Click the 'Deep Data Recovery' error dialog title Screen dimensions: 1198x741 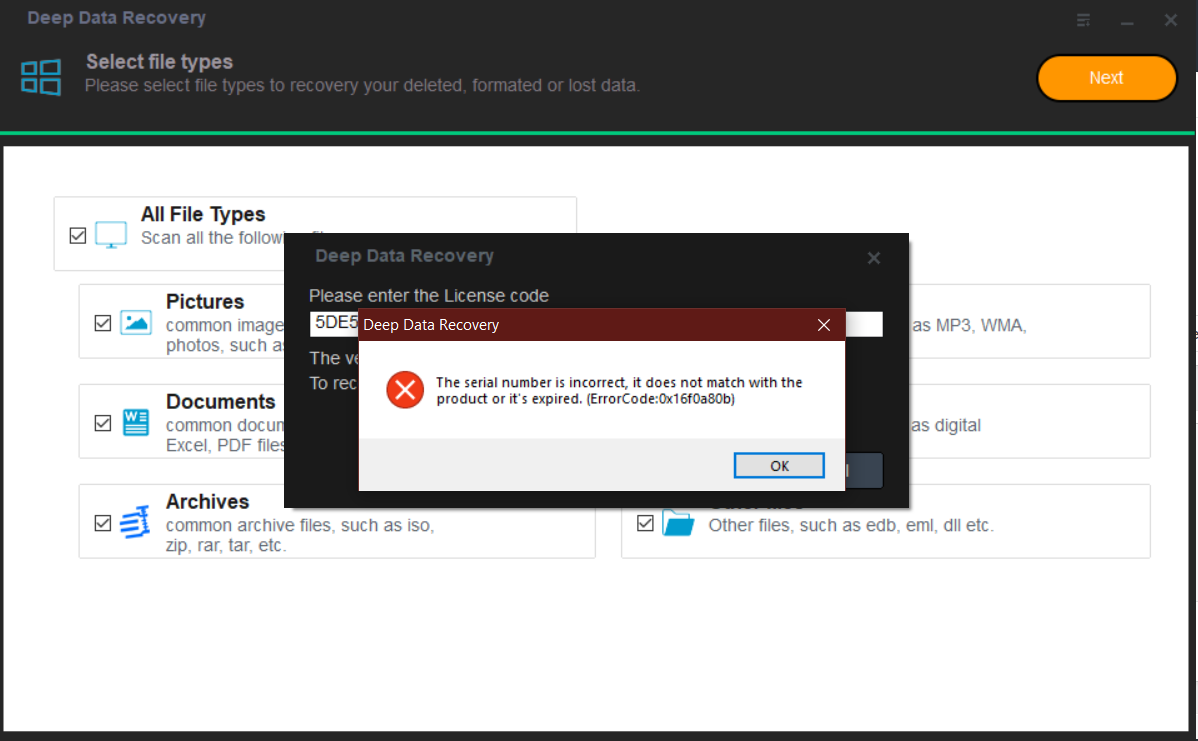coord(431,325)
